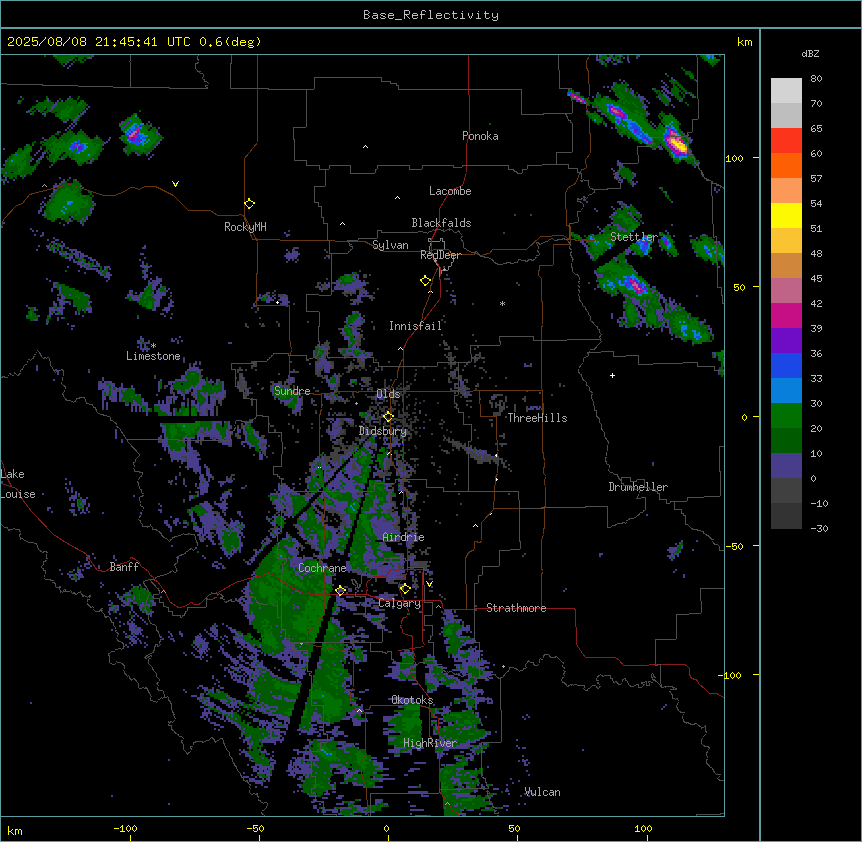Select the RedDeer city label
This screenshot has height=842, width=862.
[440, 255]
